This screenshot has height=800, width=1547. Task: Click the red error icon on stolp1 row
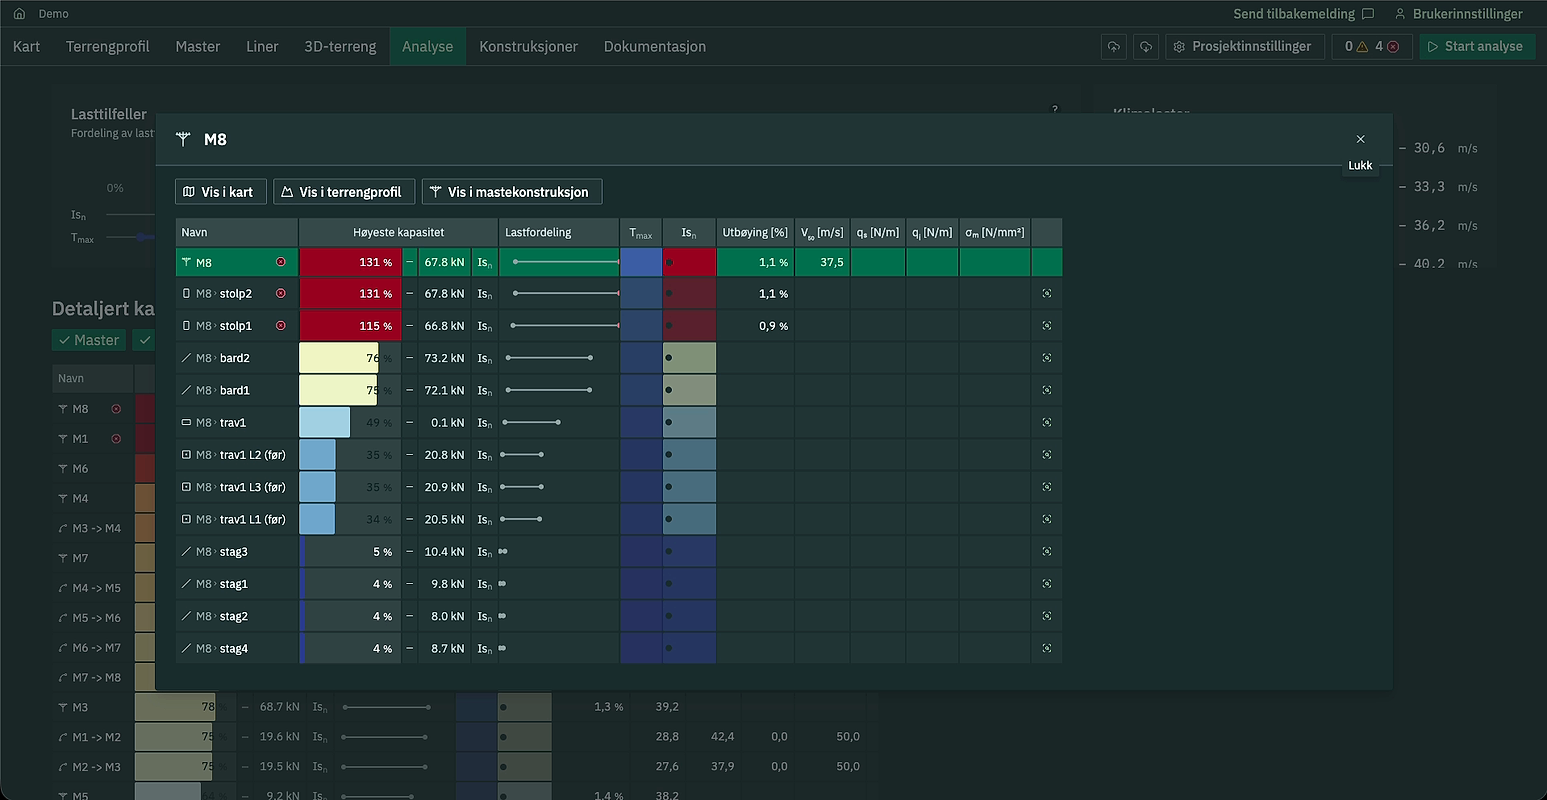(281, 326)
